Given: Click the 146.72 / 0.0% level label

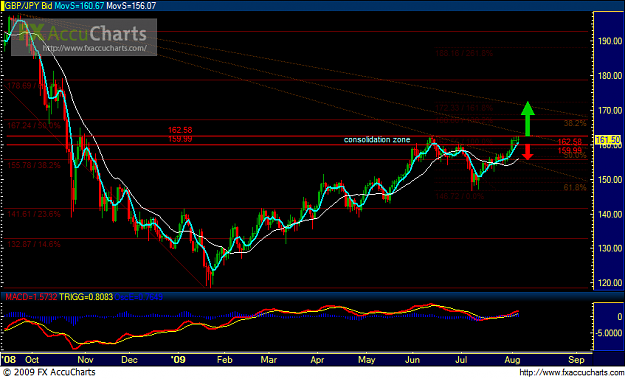Looking at the screenshot, I should [x=459, y=196].
